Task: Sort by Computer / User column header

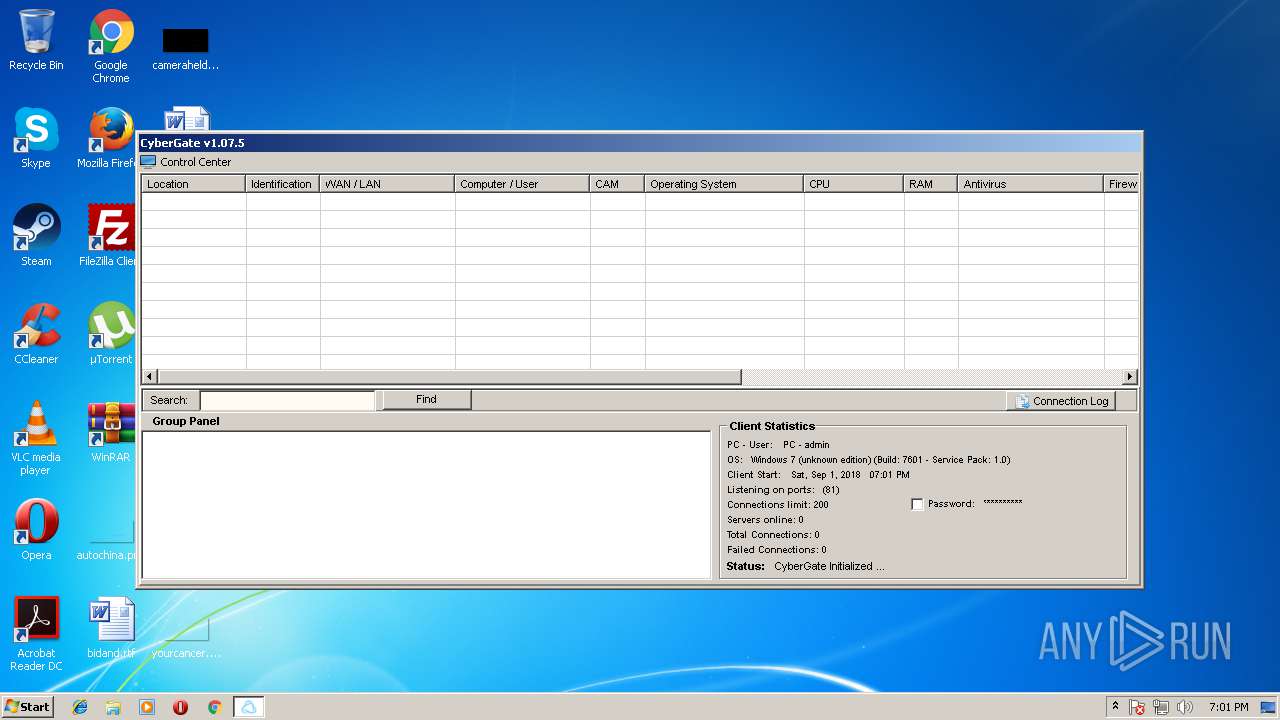Action: [522, 184]
